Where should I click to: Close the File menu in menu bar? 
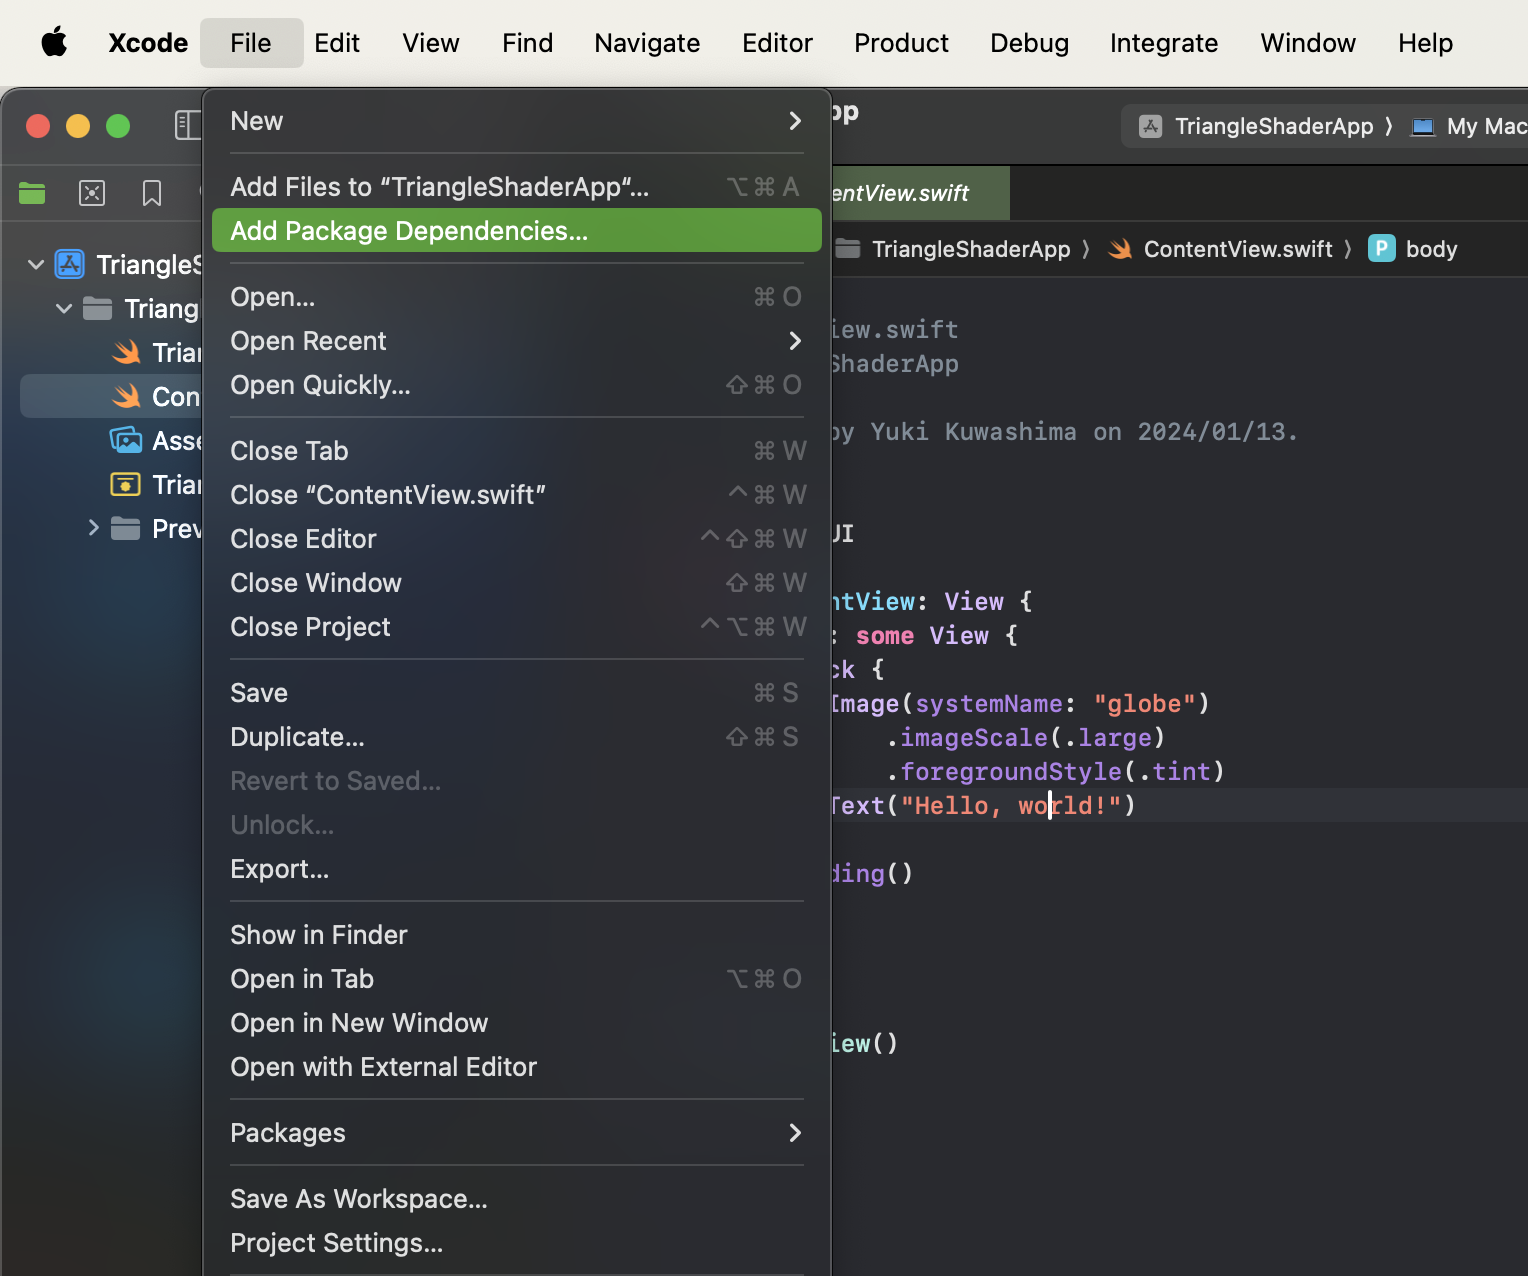click(251, 43)
